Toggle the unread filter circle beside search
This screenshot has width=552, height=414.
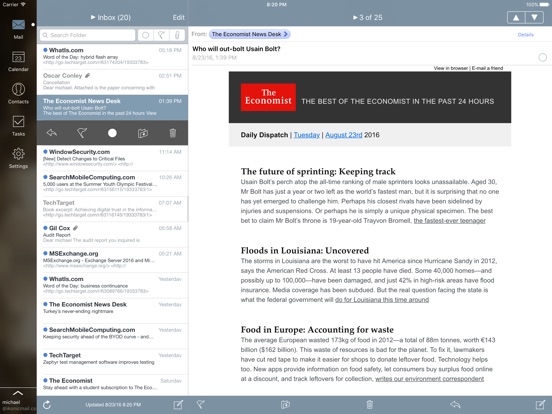pyautogui.click(x=145, y=35)
